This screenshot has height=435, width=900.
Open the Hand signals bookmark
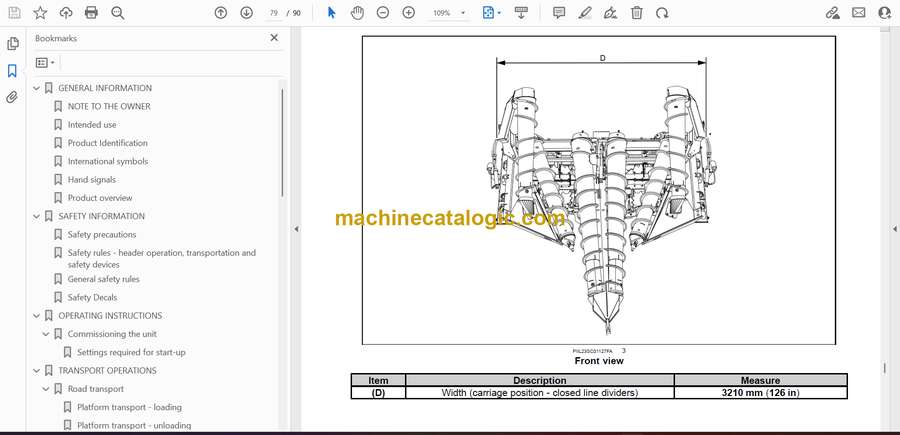coord(91,180)
